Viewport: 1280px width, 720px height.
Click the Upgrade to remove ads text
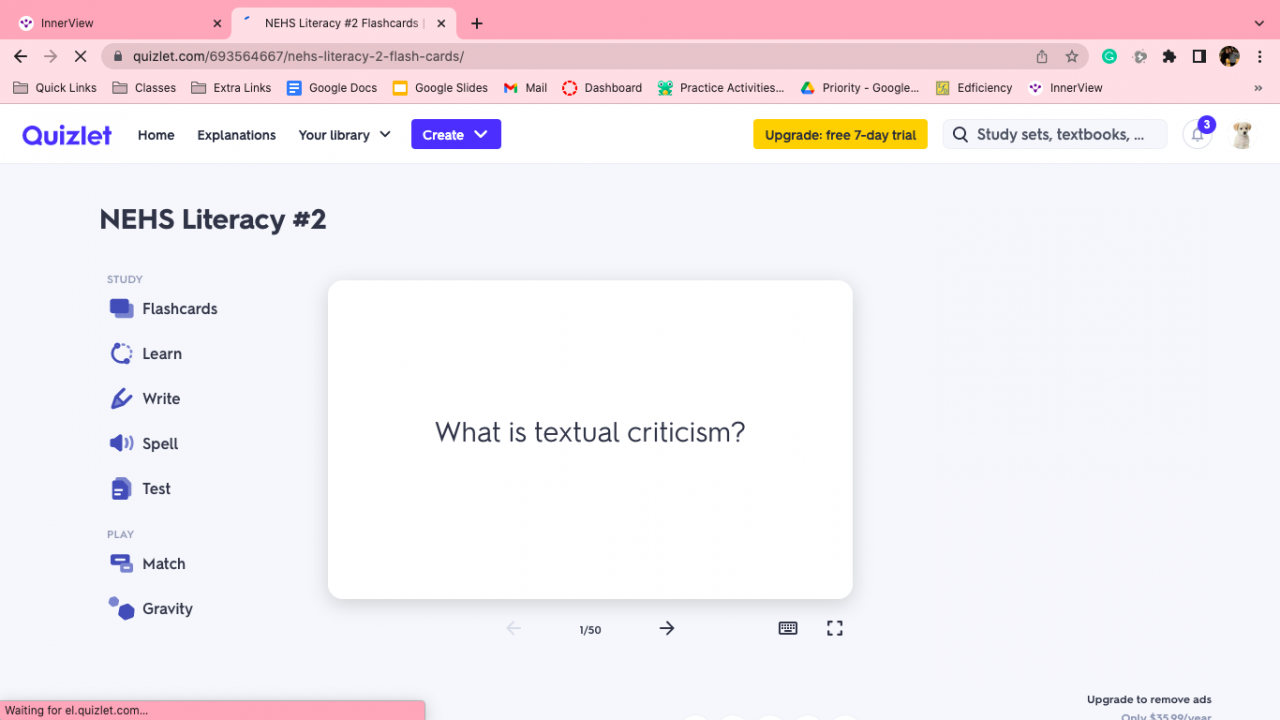coord(1149,700)
